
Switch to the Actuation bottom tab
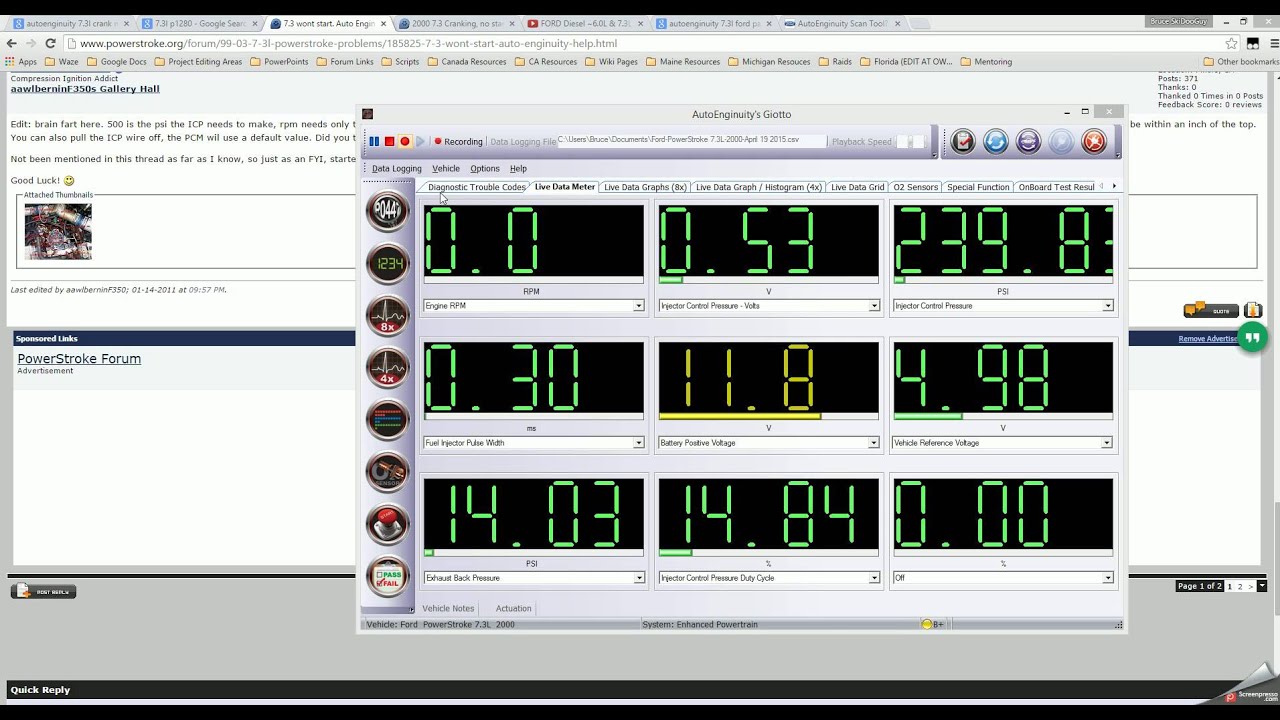point(514,608)
